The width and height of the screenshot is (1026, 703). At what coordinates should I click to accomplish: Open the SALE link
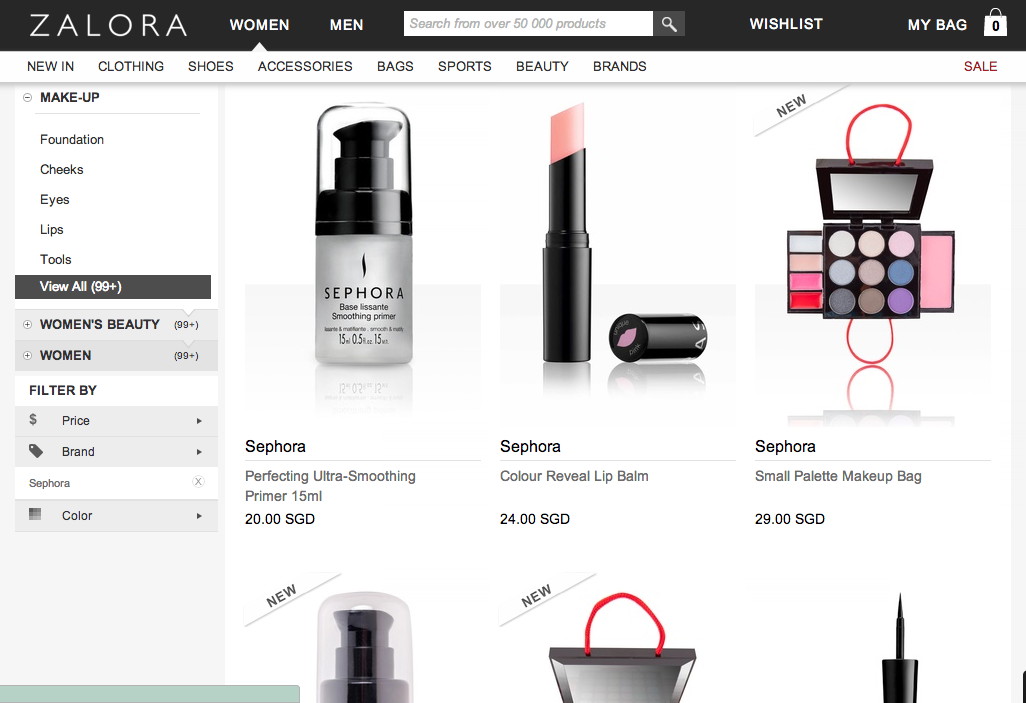980,66
